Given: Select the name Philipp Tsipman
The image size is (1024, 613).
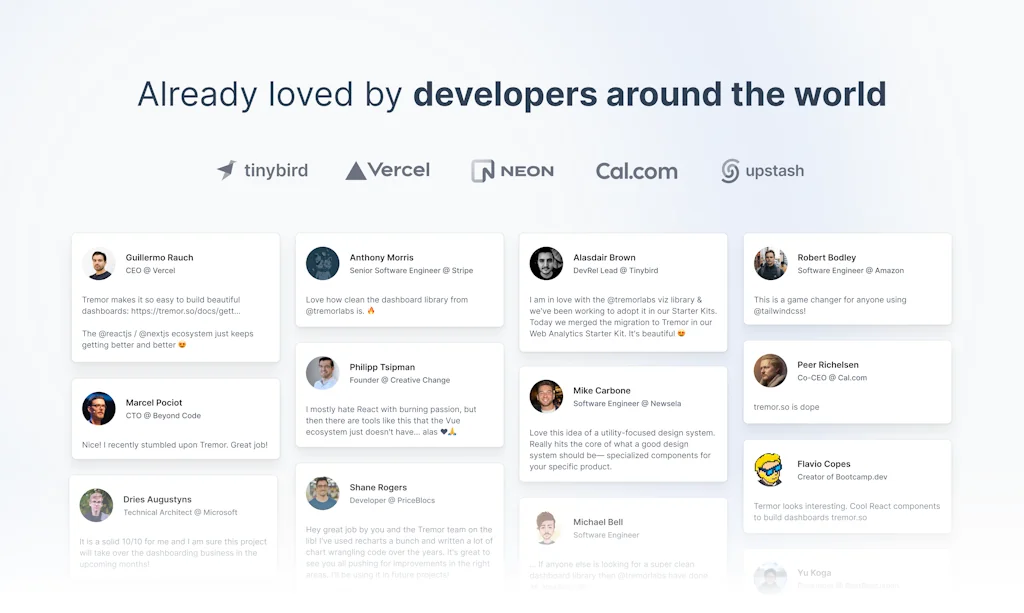Looking at the screenshot, I should pos(382,367).
